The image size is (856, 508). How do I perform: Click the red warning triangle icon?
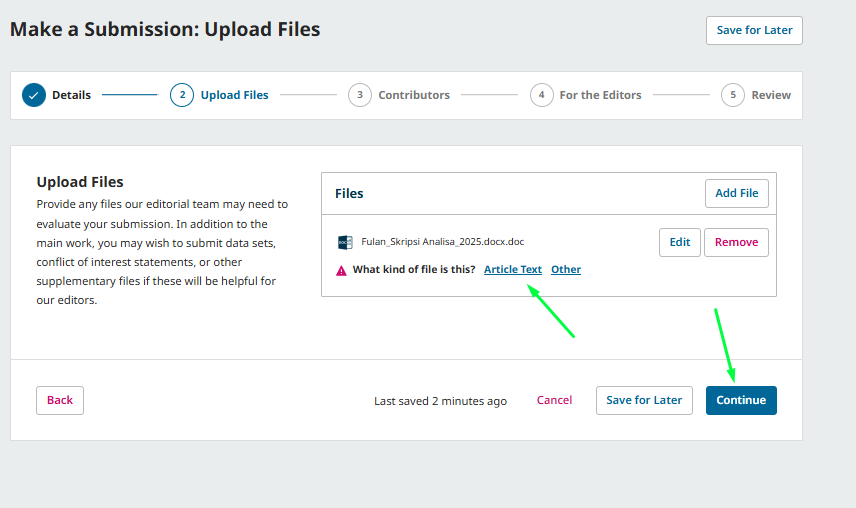(x=341, y=270)
